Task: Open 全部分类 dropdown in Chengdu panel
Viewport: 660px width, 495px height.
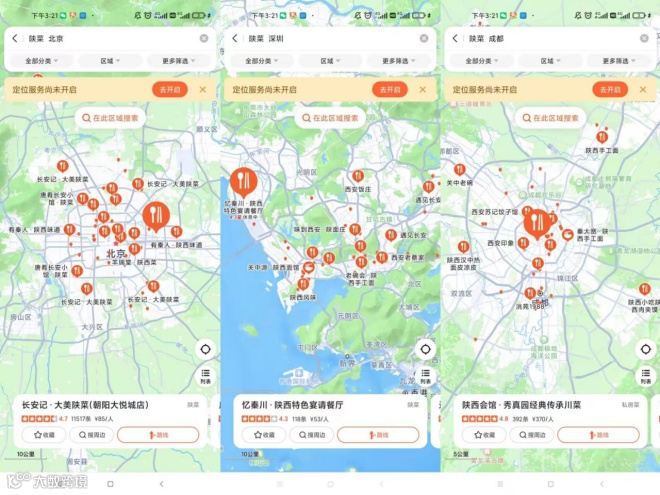Action: click(x=482, y=61)
